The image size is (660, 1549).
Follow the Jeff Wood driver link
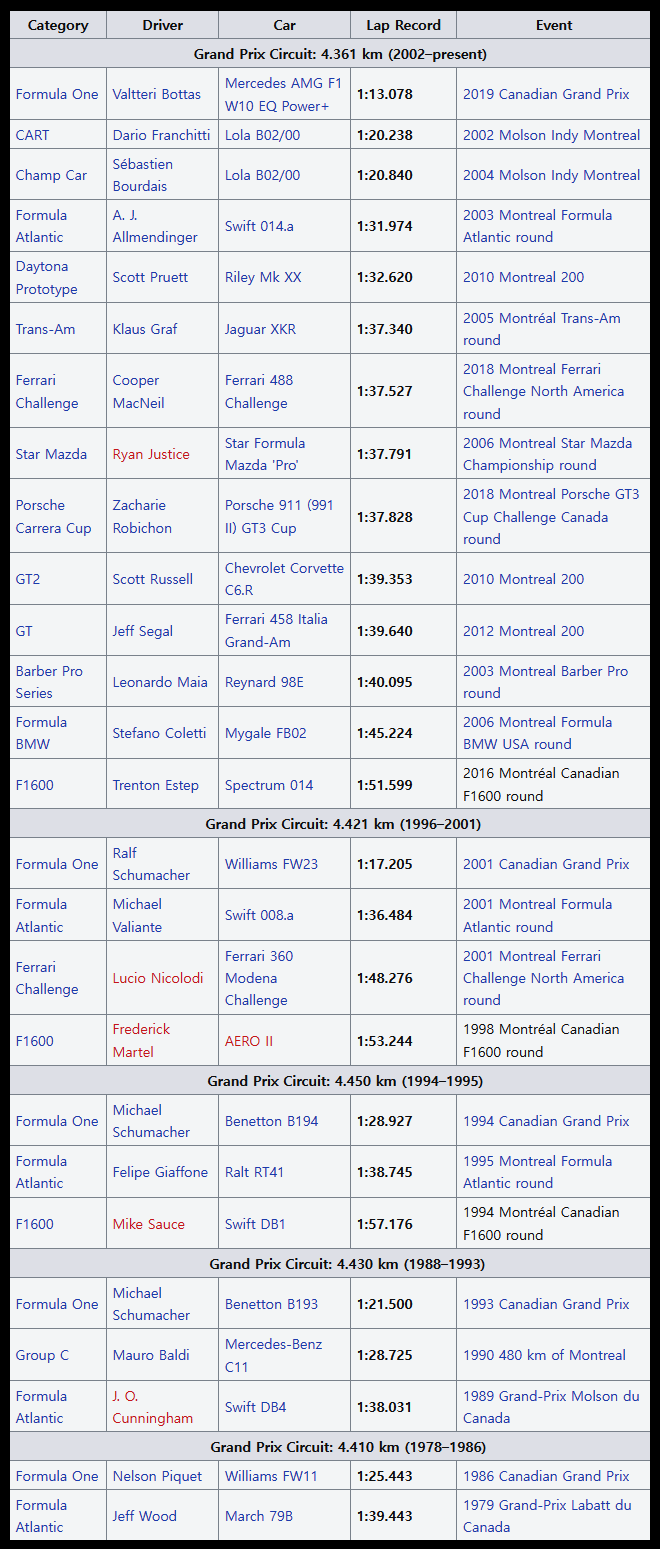tap(144, 1516)
